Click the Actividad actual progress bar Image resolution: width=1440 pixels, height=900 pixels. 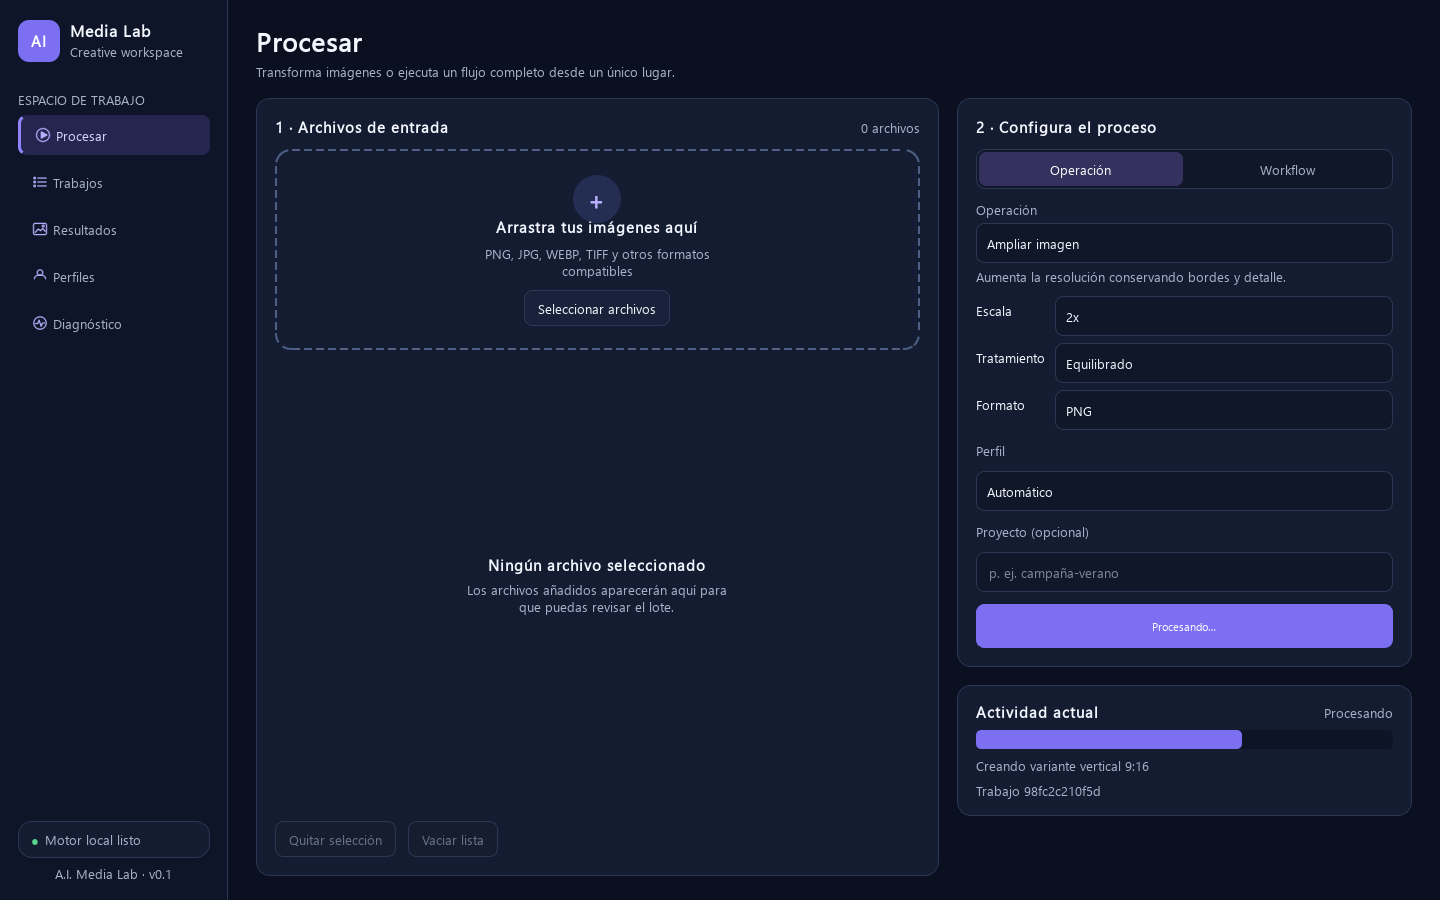coord(1184,739)
